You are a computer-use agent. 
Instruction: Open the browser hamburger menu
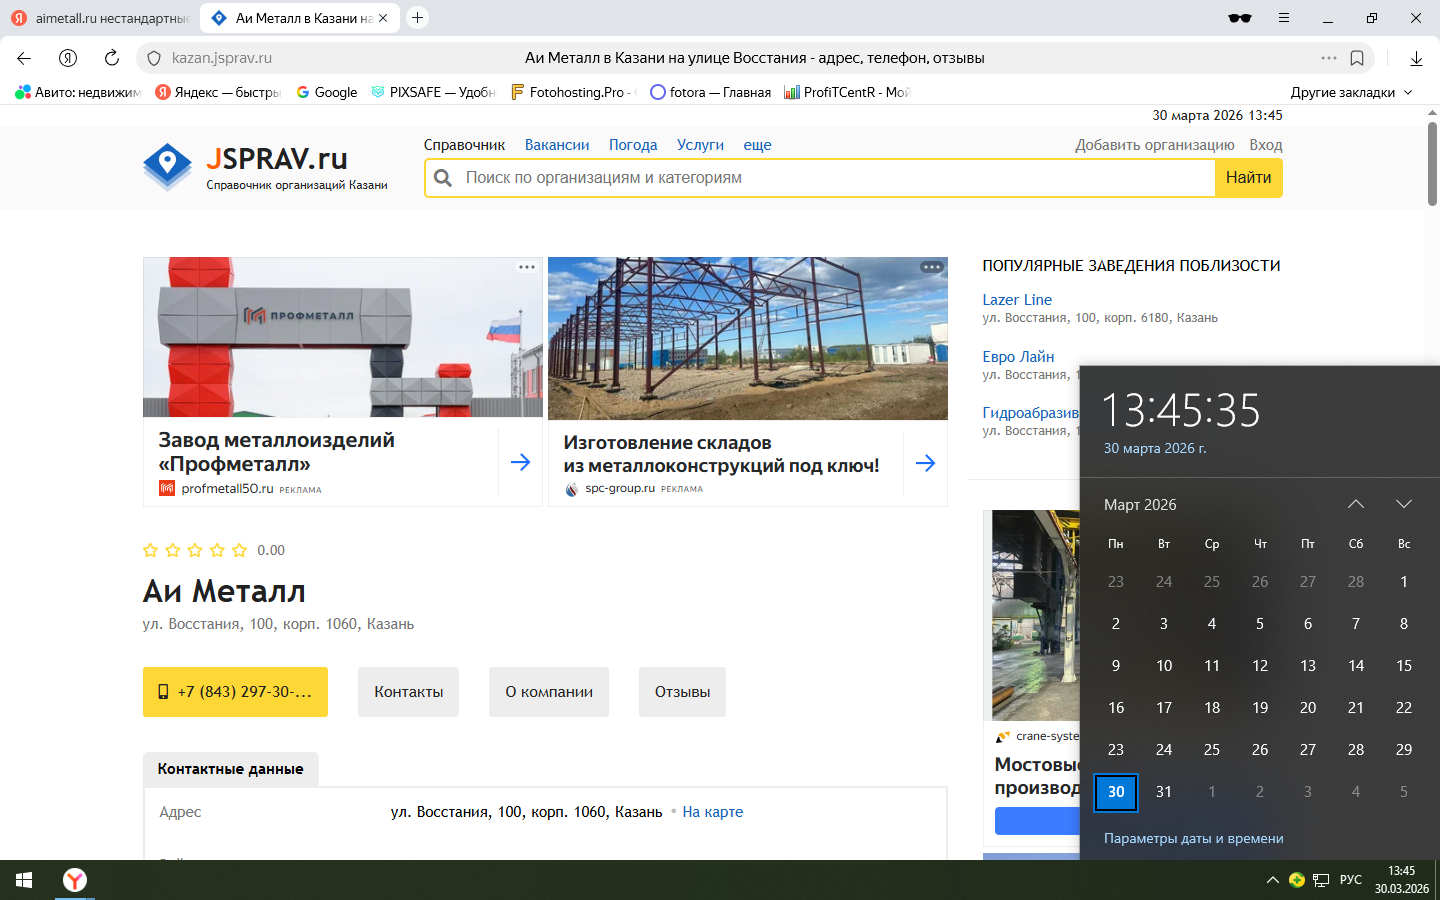click(1284, 18)
